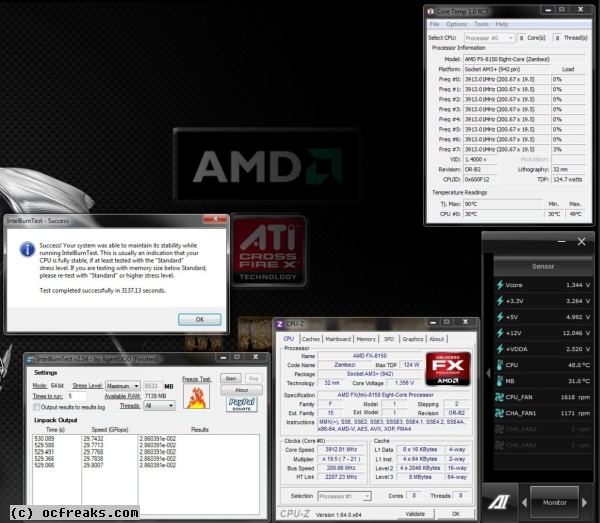Open the Stress Level dropdown set to Maximum
Screen dimensions: 600x523
coord(123,386)
